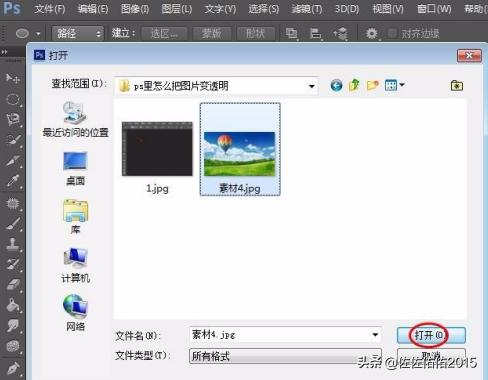Click the path operations icon in options bar
The image size is (488, 380).
click(291, 33)
